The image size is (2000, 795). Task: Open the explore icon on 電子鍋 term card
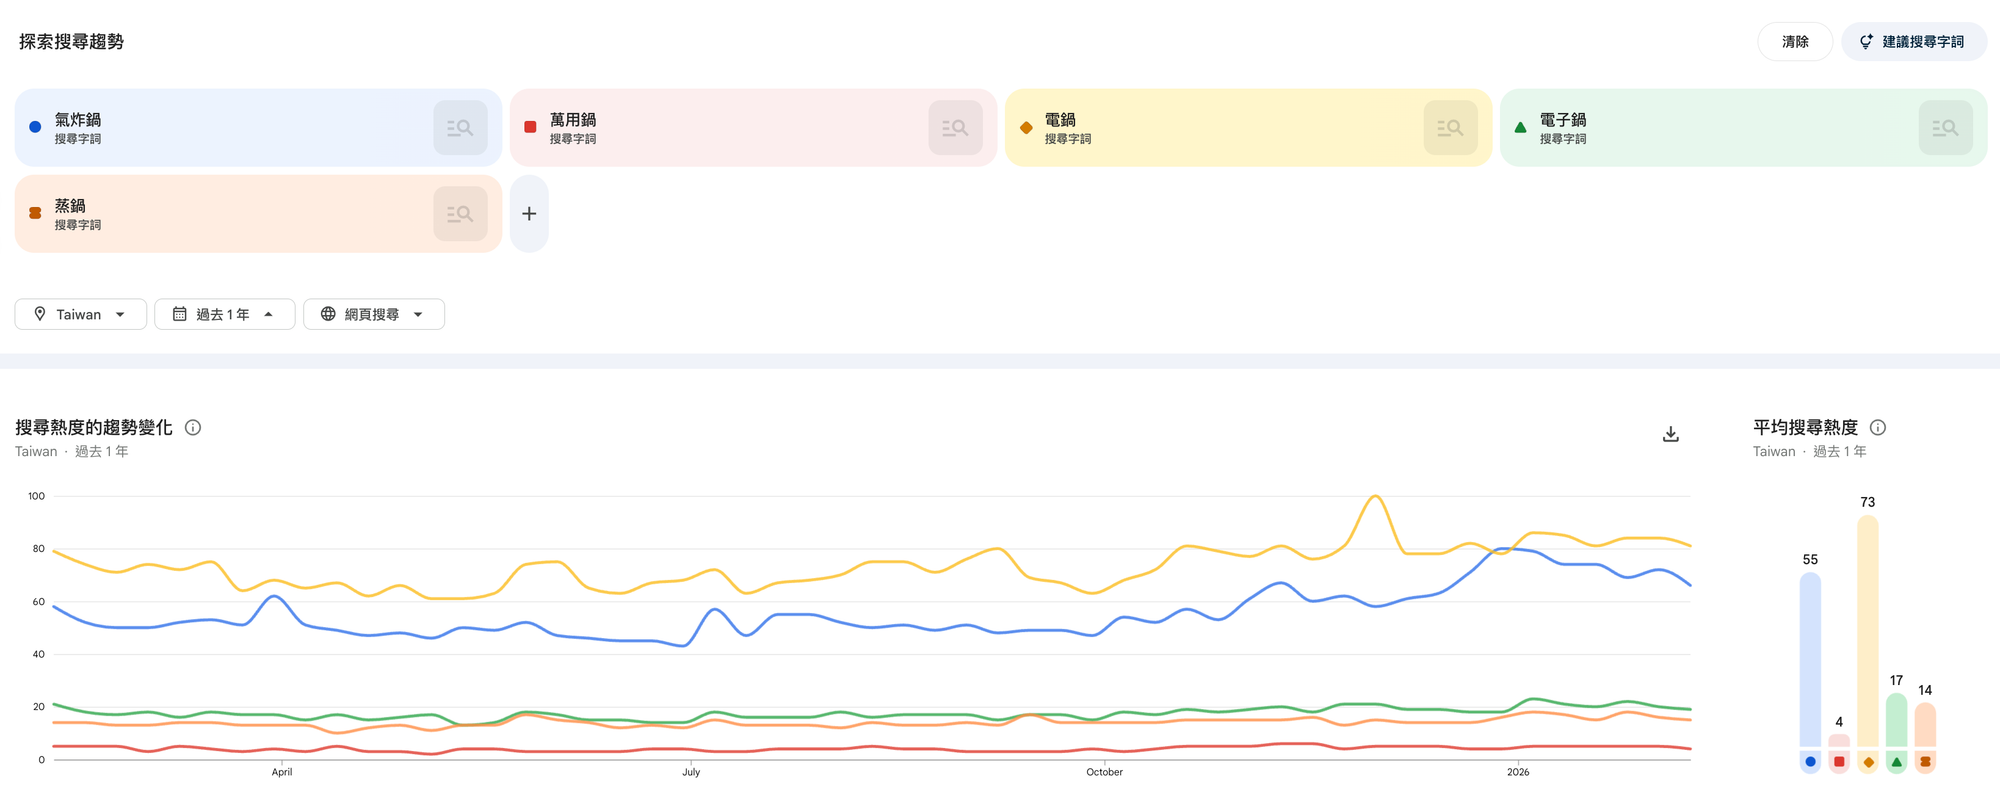point(1945,127)
